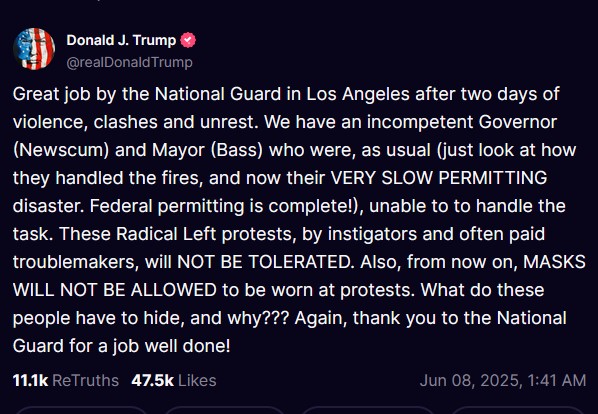Open the Jun 08, 2025 timestamp

pyautogui.click(x=503, y=380)
